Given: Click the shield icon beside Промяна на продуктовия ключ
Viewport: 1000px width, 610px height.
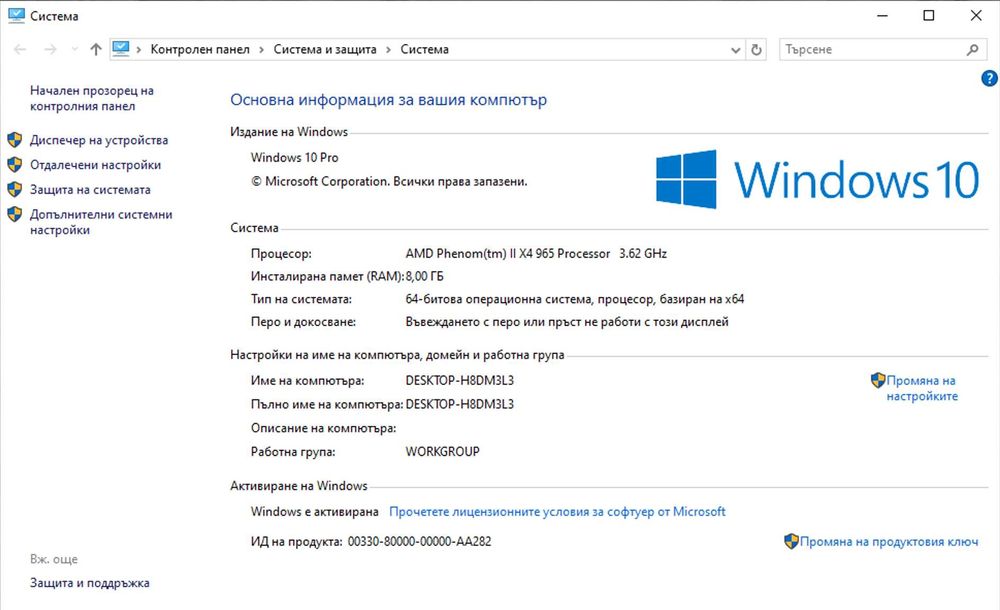Looking at the screenshot, I should (x=791, y=541).
